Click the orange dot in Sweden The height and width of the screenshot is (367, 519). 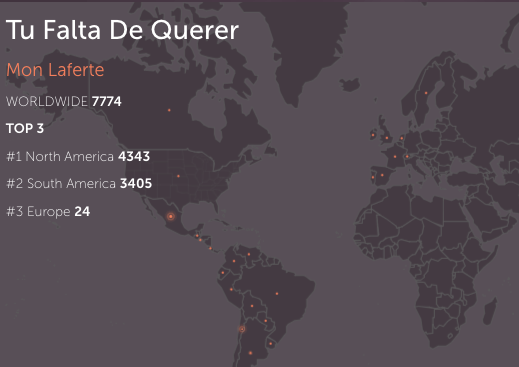426,93
